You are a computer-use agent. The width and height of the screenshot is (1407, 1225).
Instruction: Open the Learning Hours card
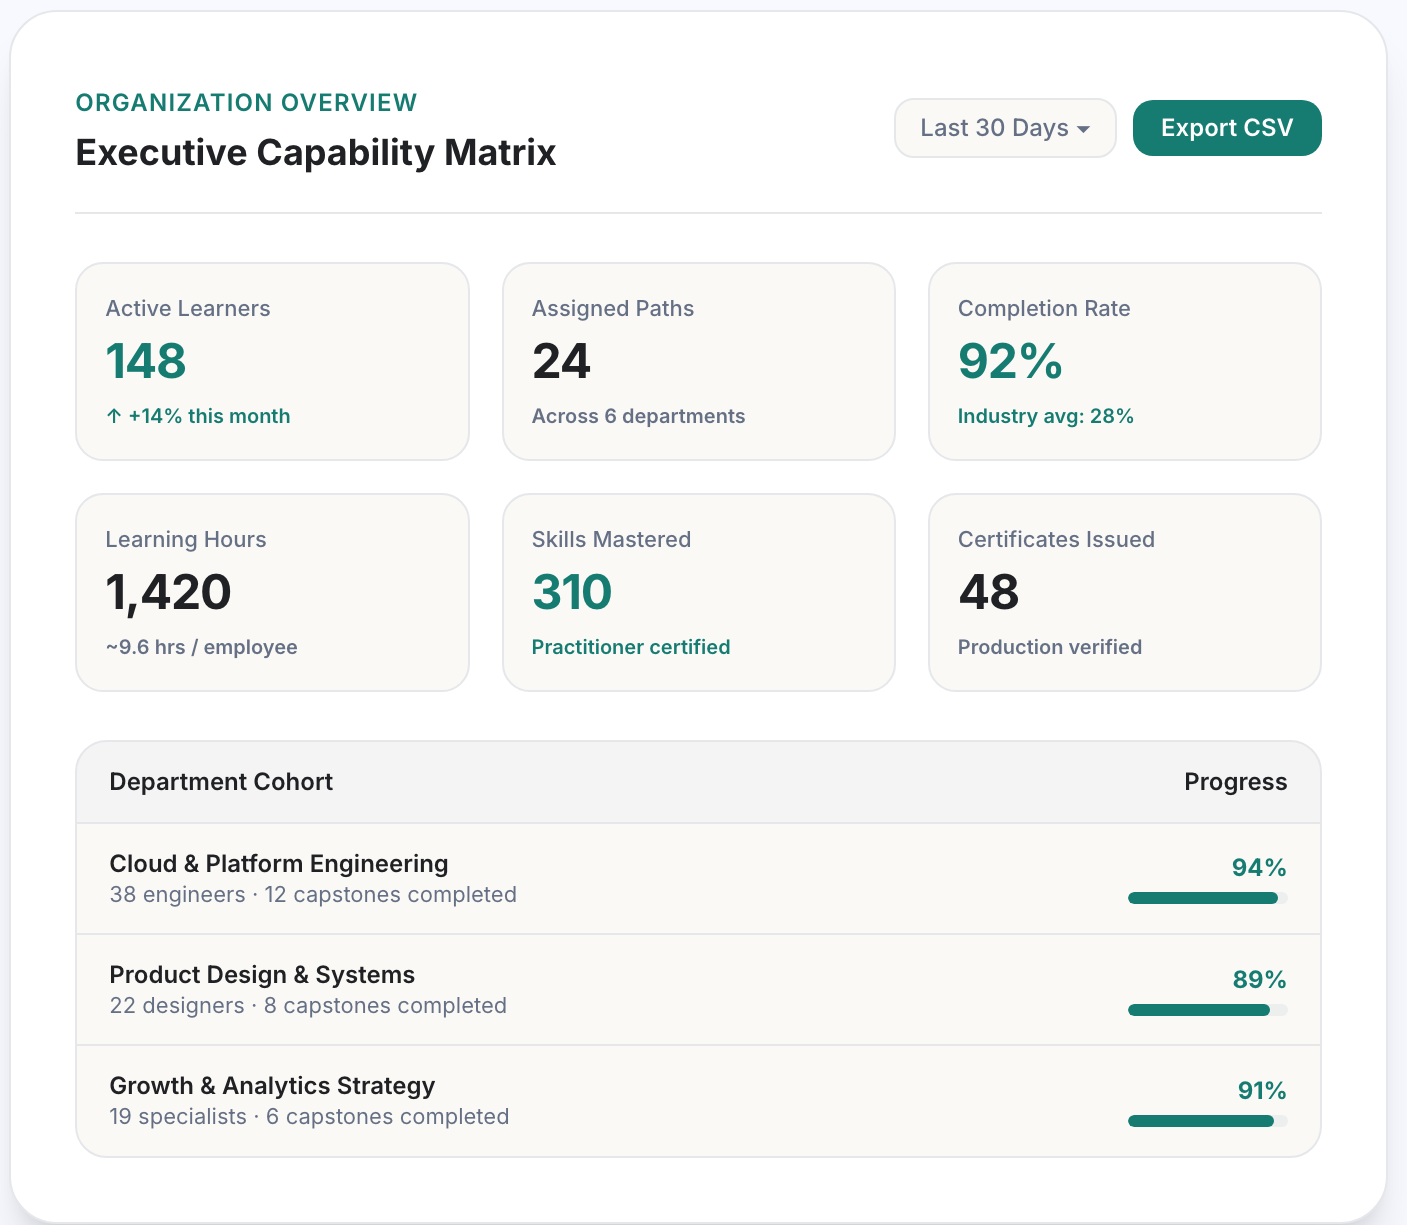pos(272,592)
